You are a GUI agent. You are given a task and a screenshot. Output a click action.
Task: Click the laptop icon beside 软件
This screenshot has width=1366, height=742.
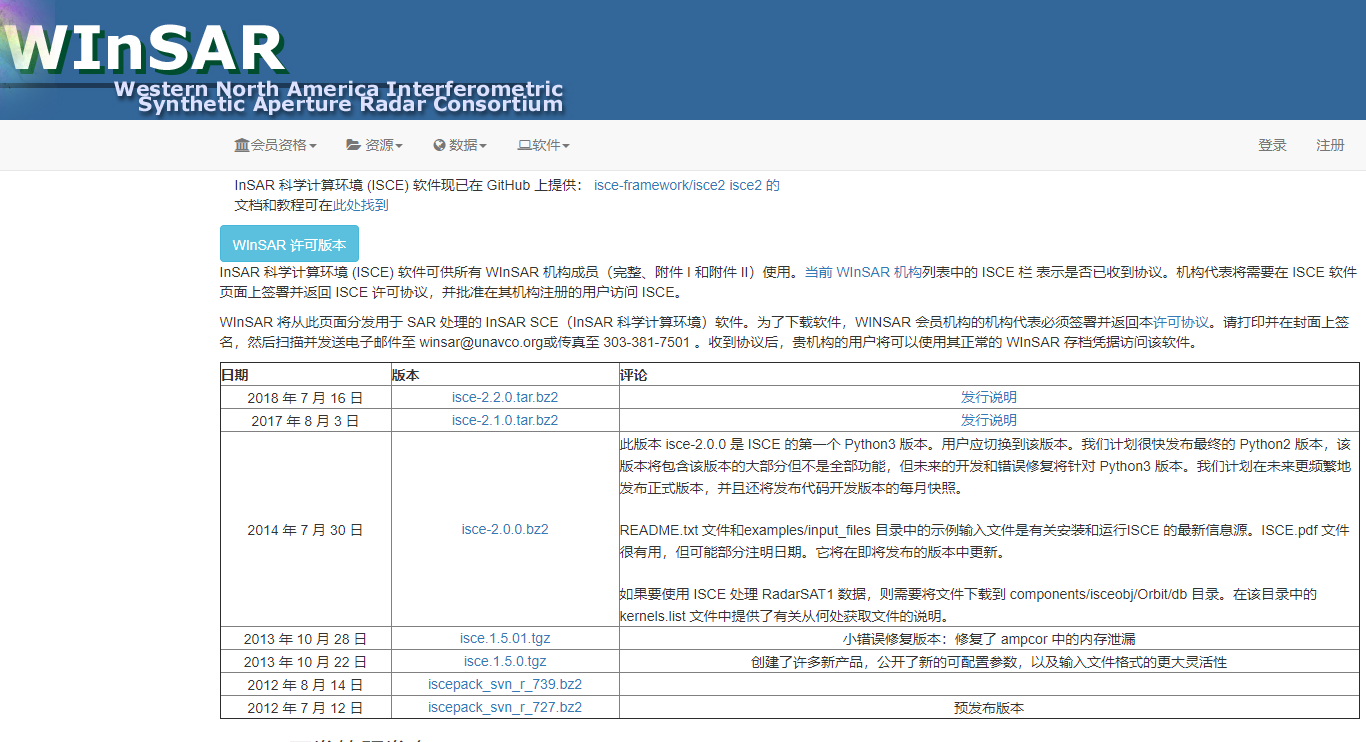click(x=524, y=145)
